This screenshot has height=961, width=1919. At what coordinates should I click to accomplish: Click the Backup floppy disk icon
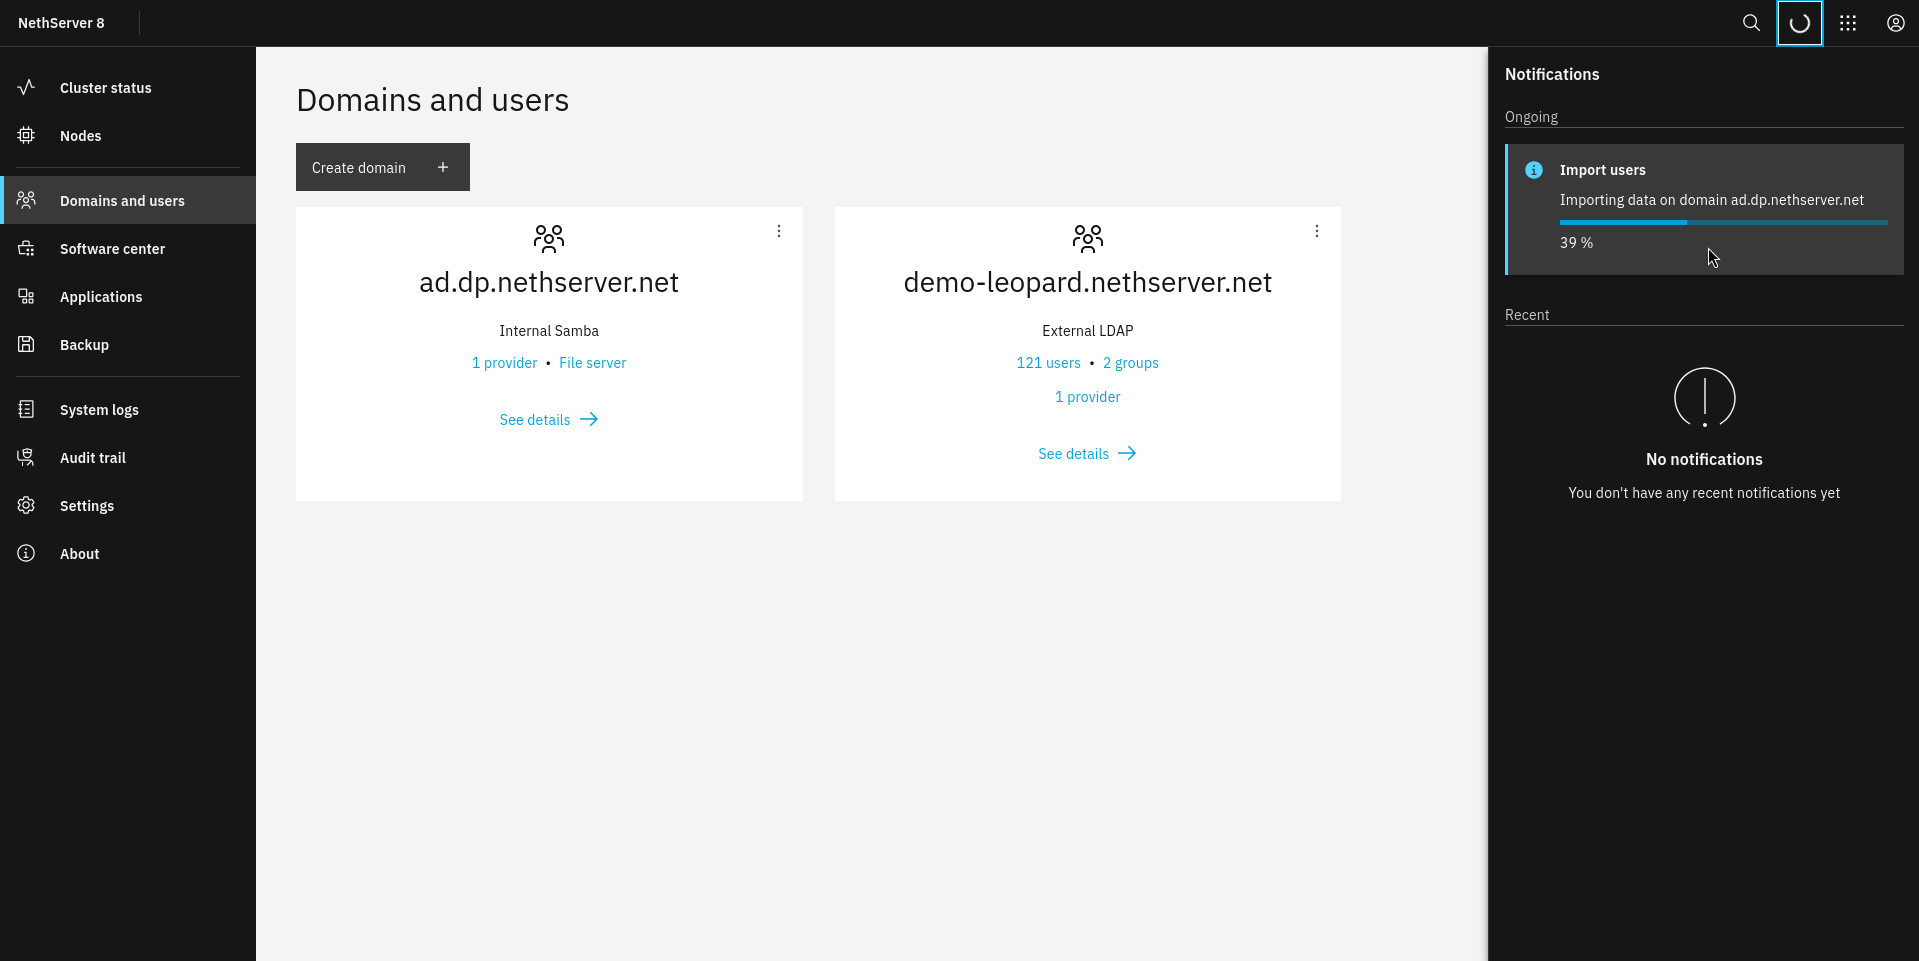pyautogui.click(x=27, y=344)
